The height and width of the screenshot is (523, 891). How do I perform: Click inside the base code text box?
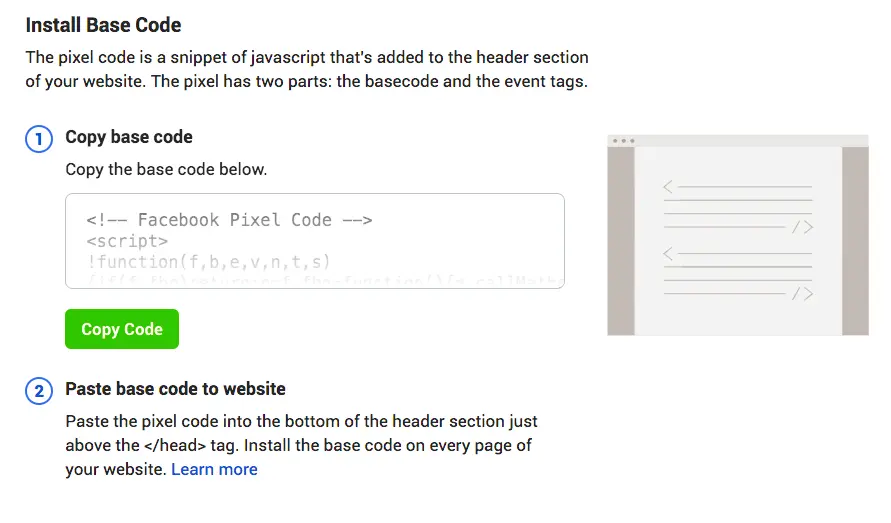coord(314,240)
